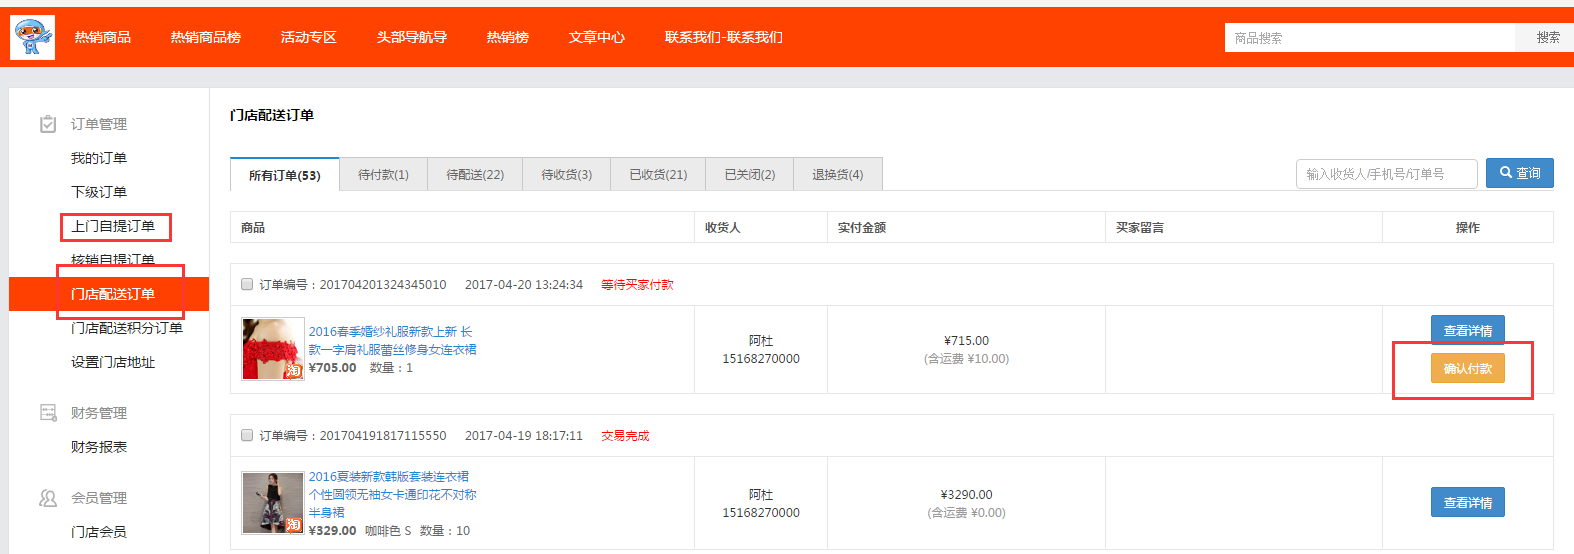
Task: Check the box for order 201704201324345010
Action: (247, 285)
